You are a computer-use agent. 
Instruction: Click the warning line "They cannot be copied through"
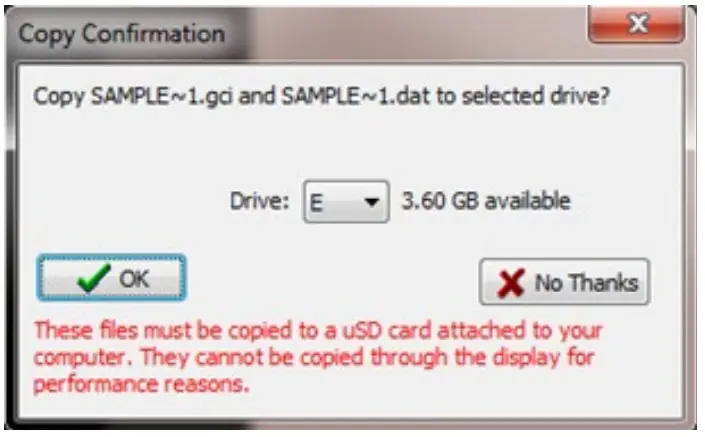click(x=294, y=358)
